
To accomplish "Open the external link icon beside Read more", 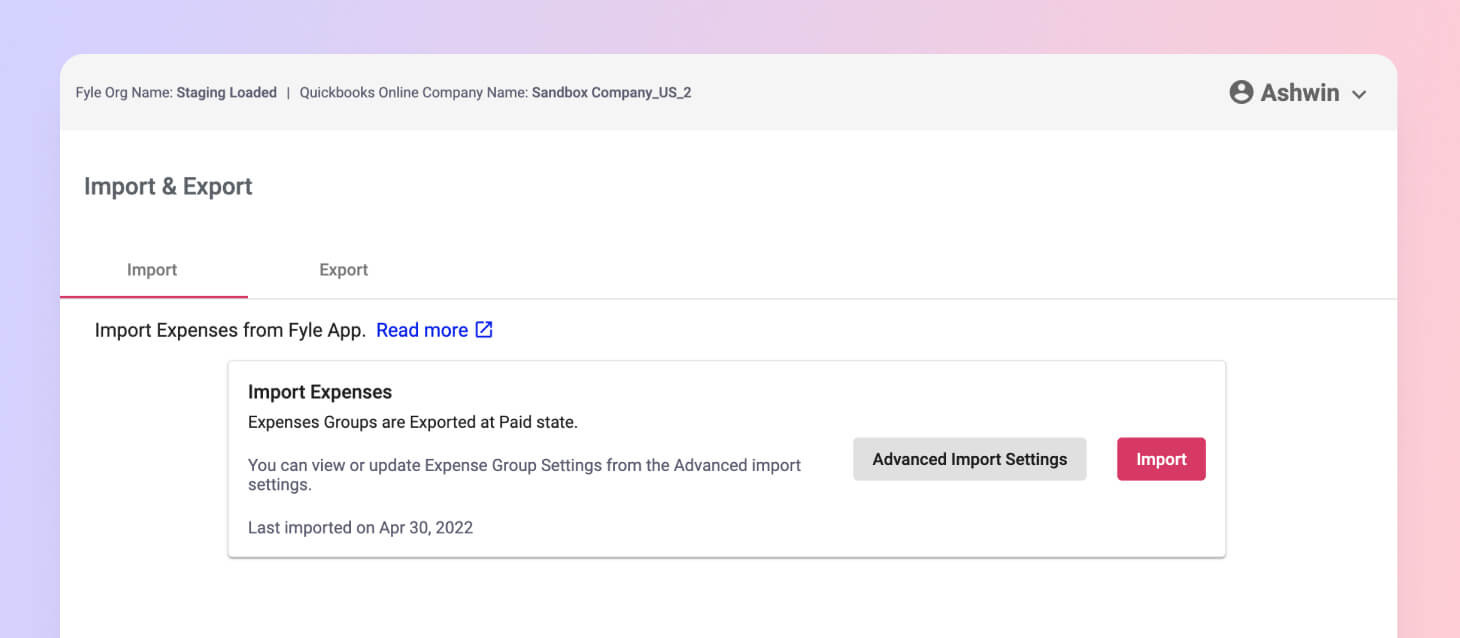I will pos(484,330).
